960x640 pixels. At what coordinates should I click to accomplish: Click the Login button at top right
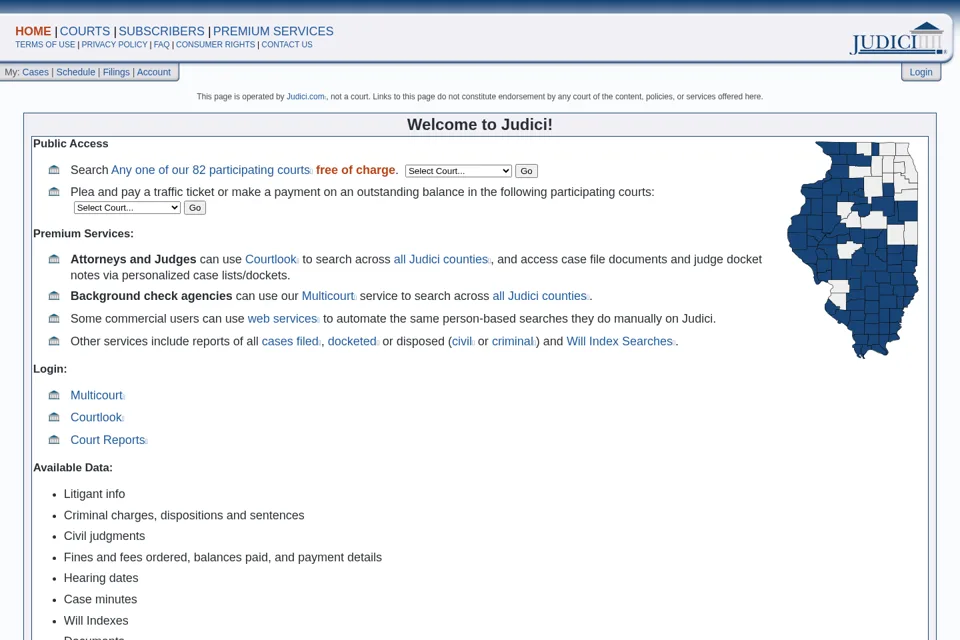pos(921,72)
